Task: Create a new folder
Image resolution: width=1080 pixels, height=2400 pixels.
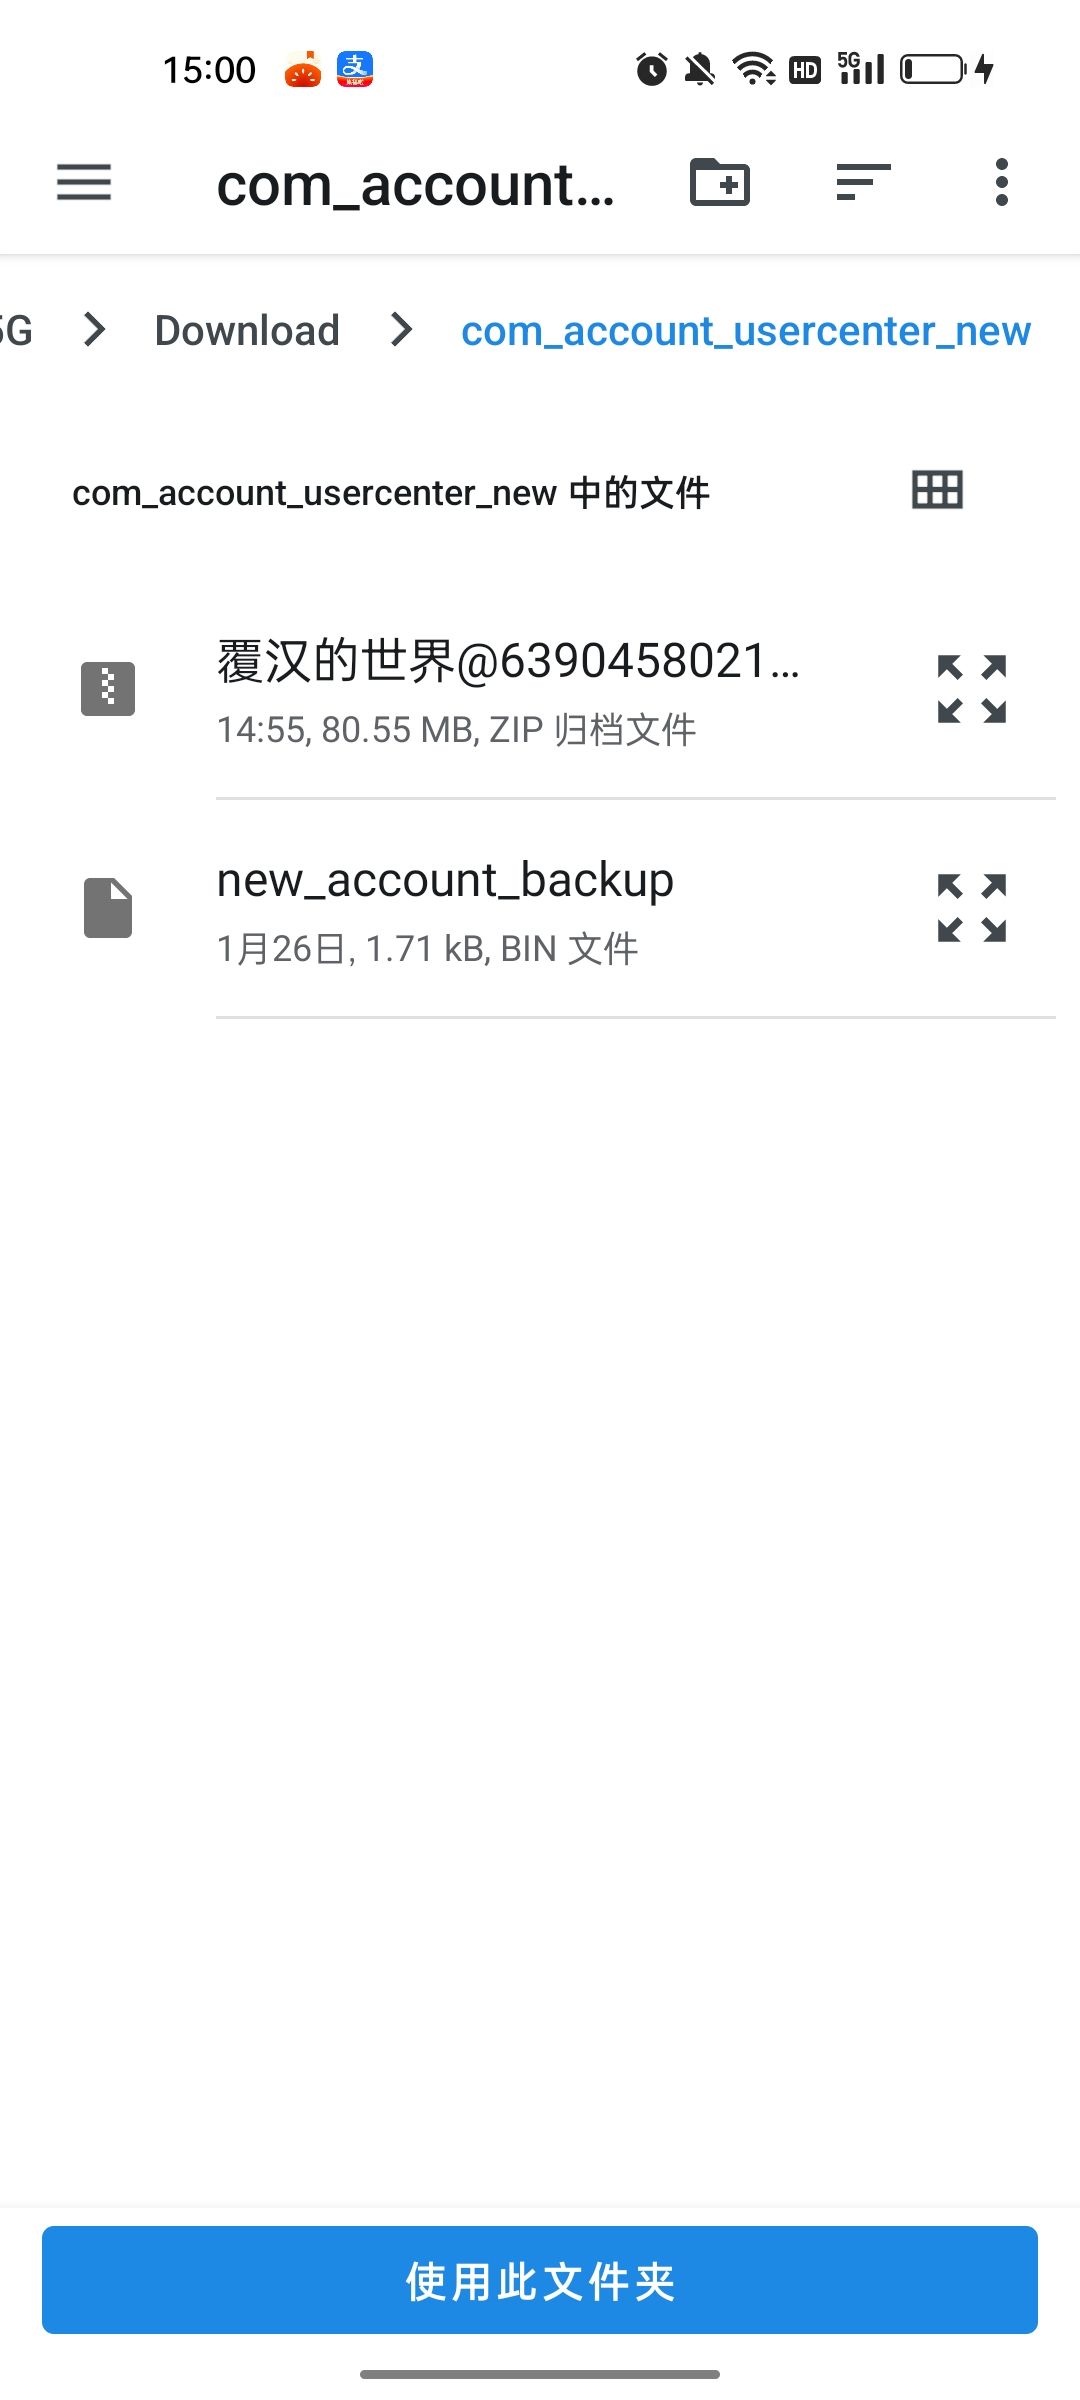Action: (720, 183)
